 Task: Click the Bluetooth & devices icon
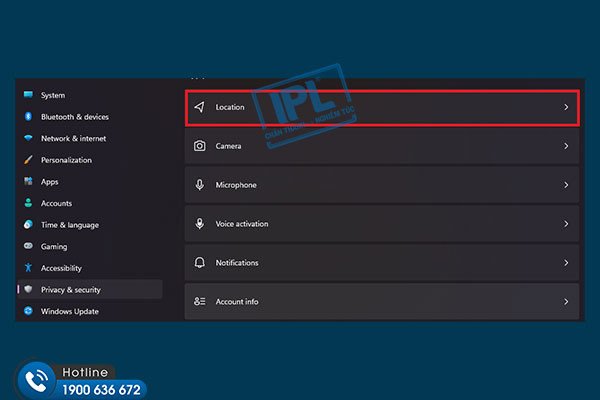click(28, 116)
